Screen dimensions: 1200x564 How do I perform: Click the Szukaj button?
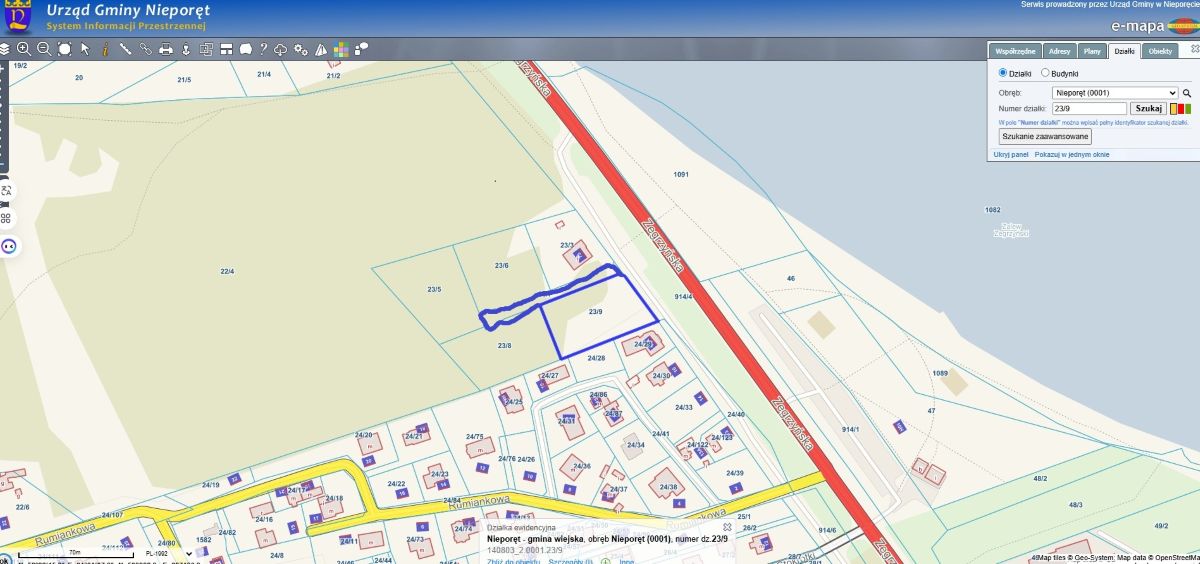(x=1148, y=108)
